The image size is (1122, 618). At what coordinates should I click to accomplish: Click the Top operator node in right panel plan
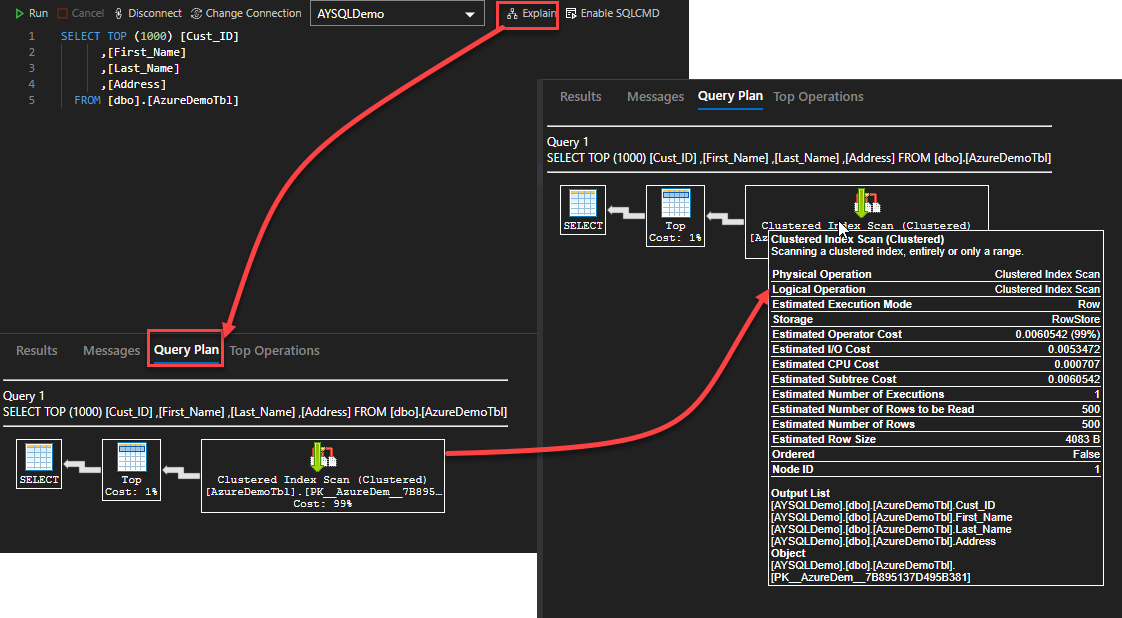(x=675, y=216)
